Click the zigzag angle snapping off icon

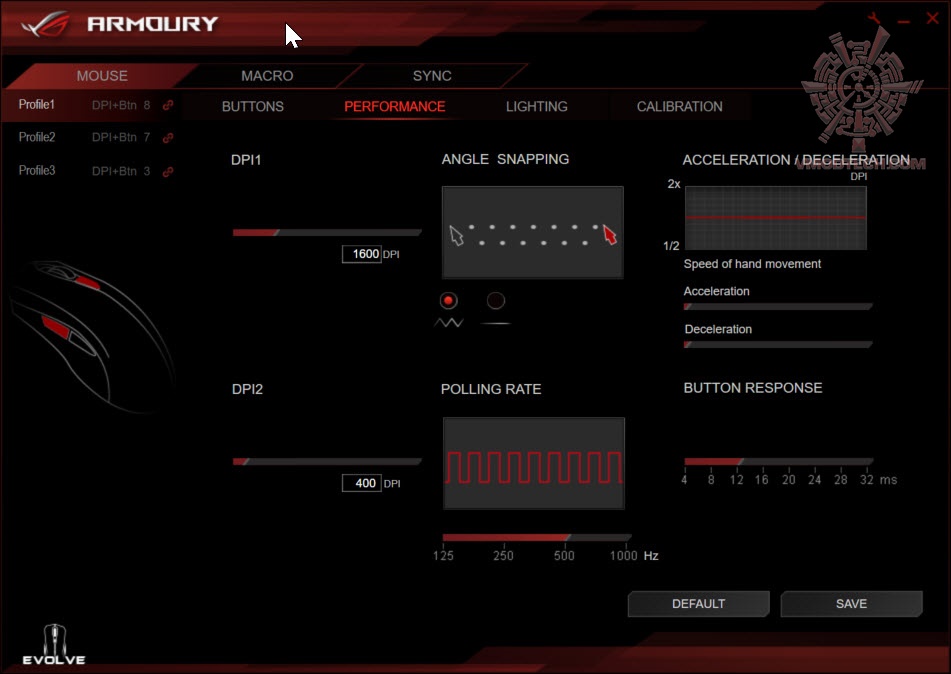(449, 323)
